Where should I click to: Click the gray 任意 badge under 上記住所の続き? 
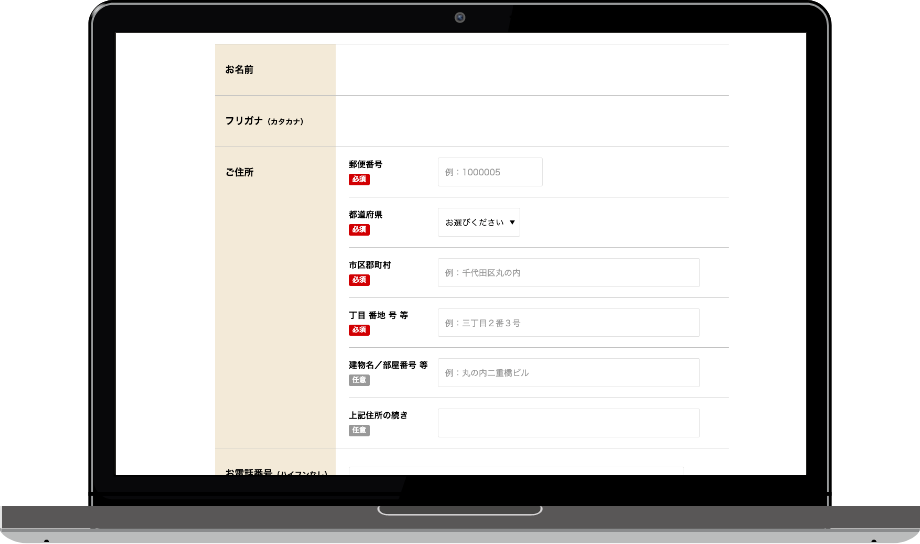pos(359,430)
